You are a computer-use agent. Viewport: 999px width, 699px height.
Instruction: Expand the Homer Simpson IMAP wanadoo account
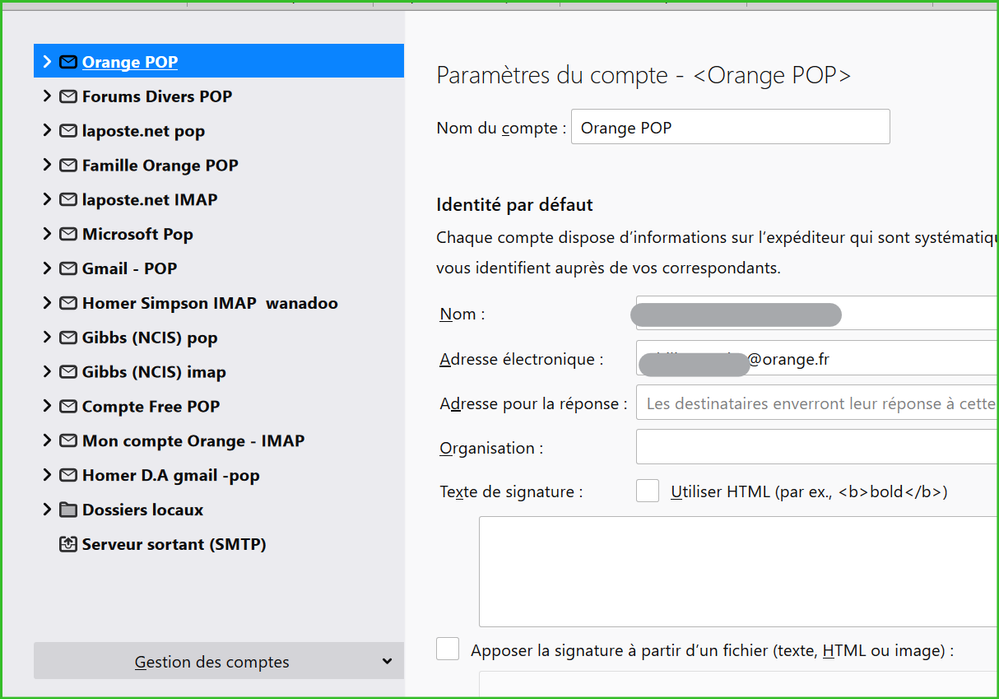click(47, 302)
